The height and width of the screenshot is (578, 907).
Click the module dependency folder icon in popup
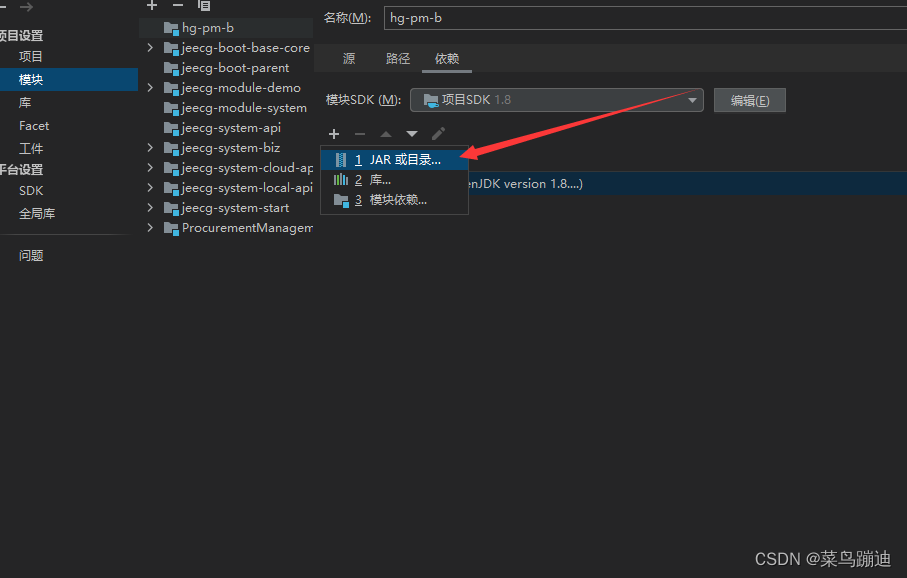click(x=341, y=200)
